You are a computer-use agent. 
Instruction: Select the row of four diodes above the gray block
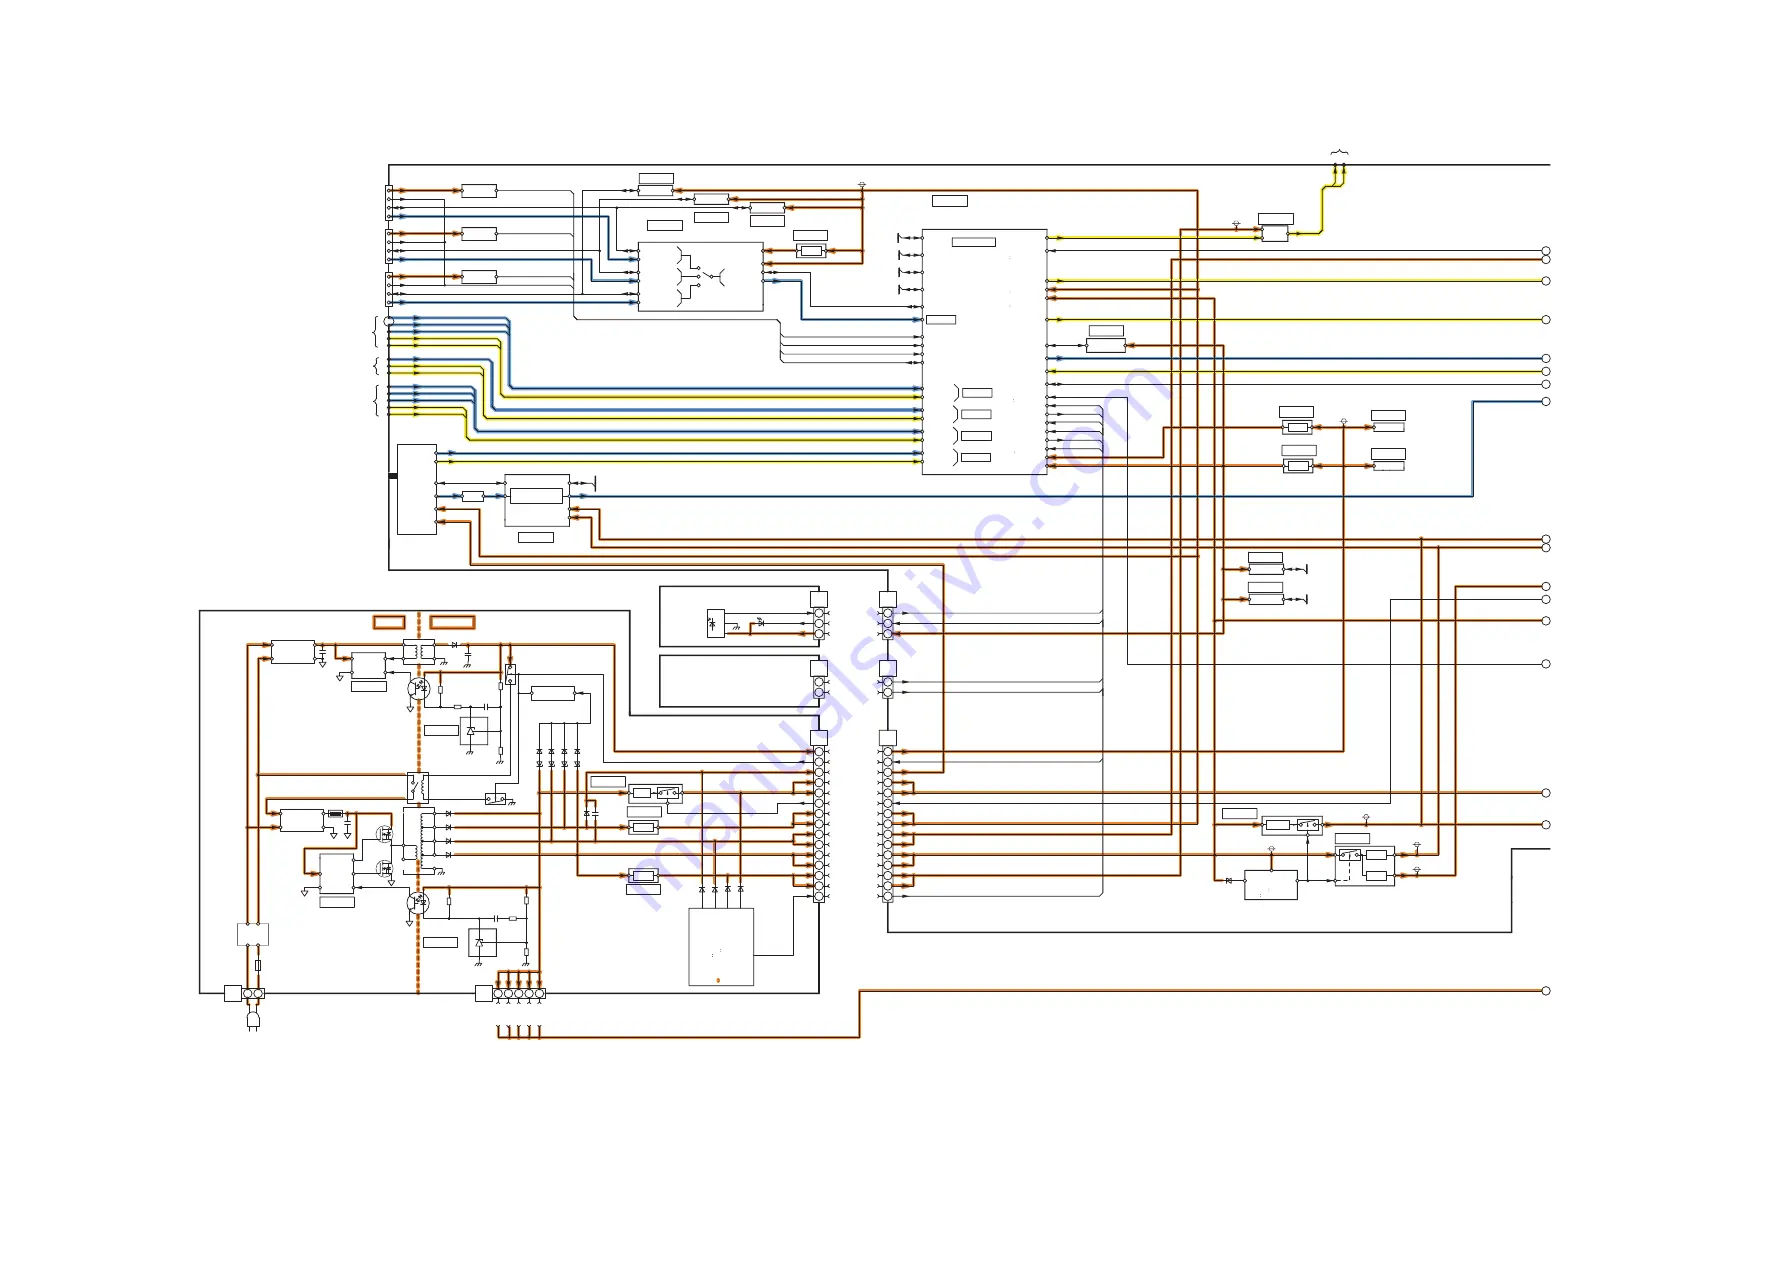[x=721, y=889]
